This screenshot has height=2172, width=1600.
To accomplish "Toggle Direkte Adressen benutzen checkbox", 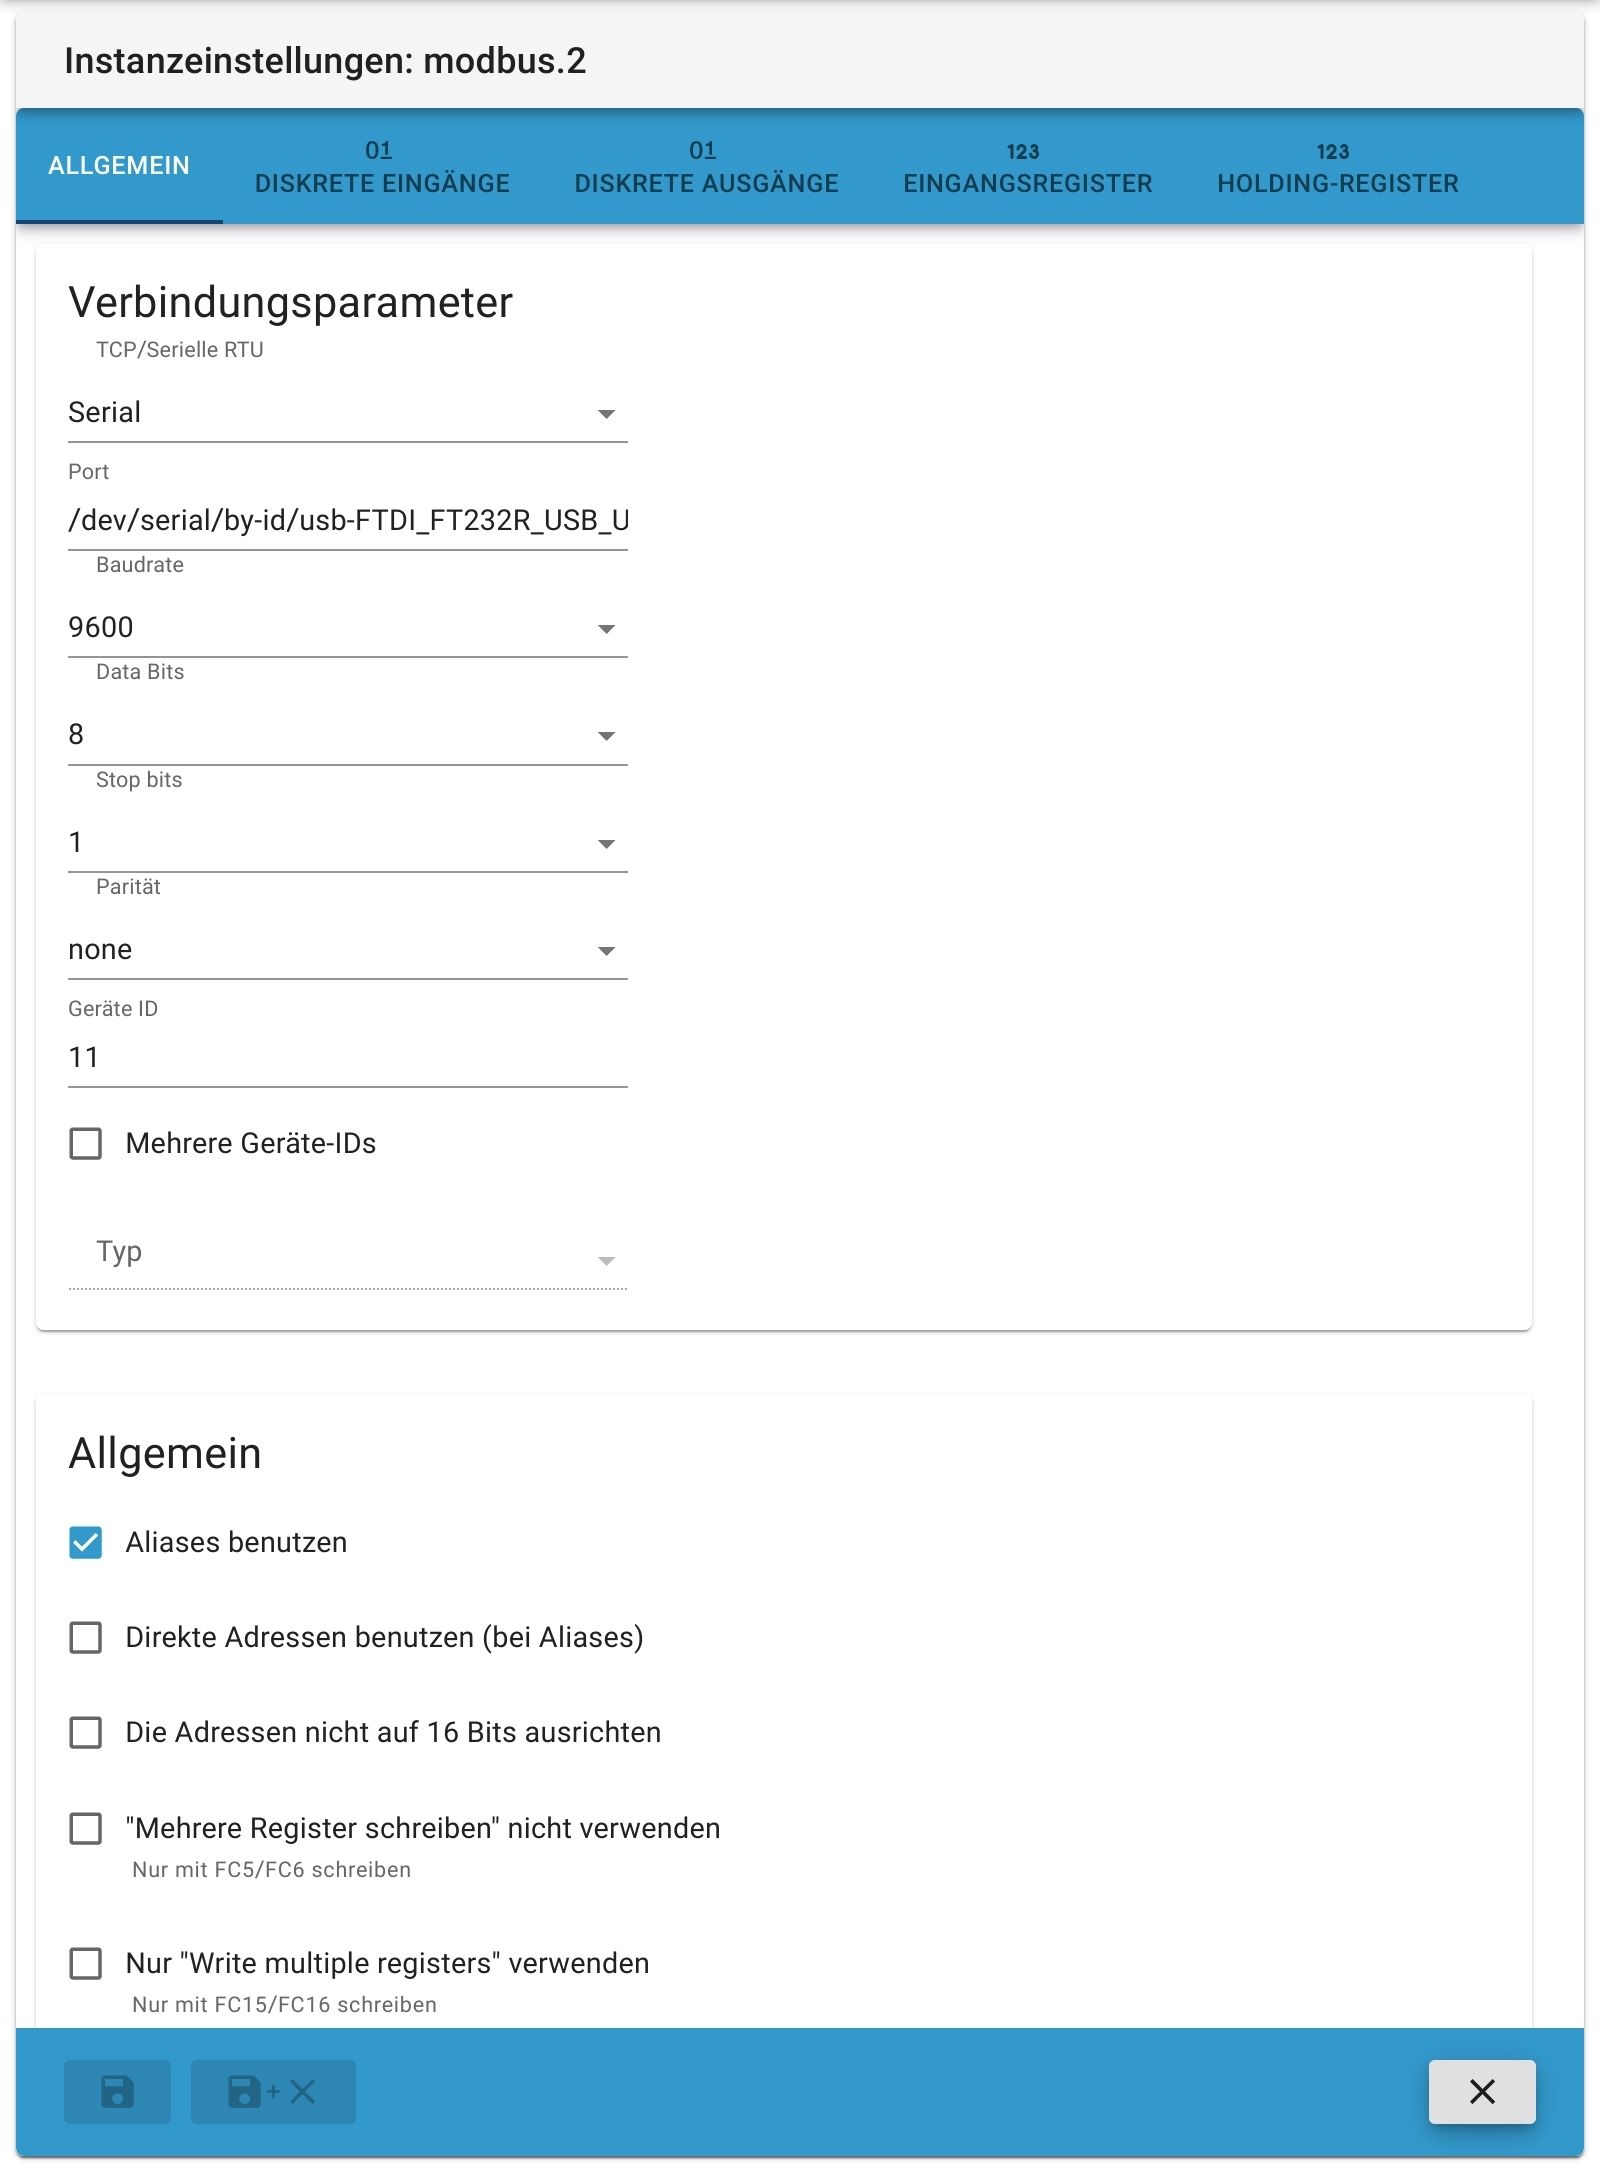I will click(x=86, y=1638).
